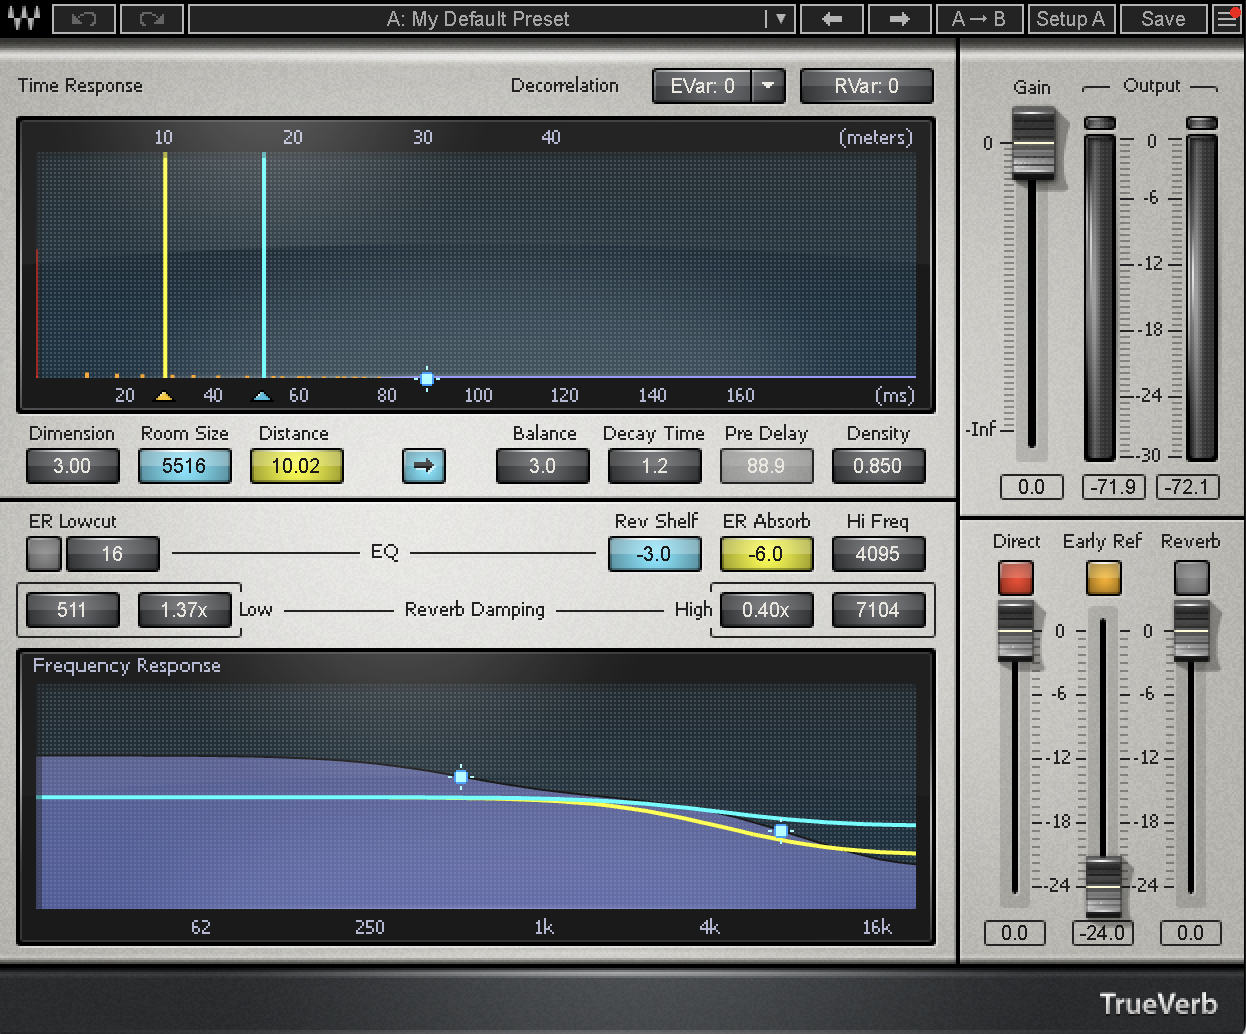Toggle the red Direct on/off button
Image resolution: width=1246 pixels, height=1034 pixels.
1016,577
